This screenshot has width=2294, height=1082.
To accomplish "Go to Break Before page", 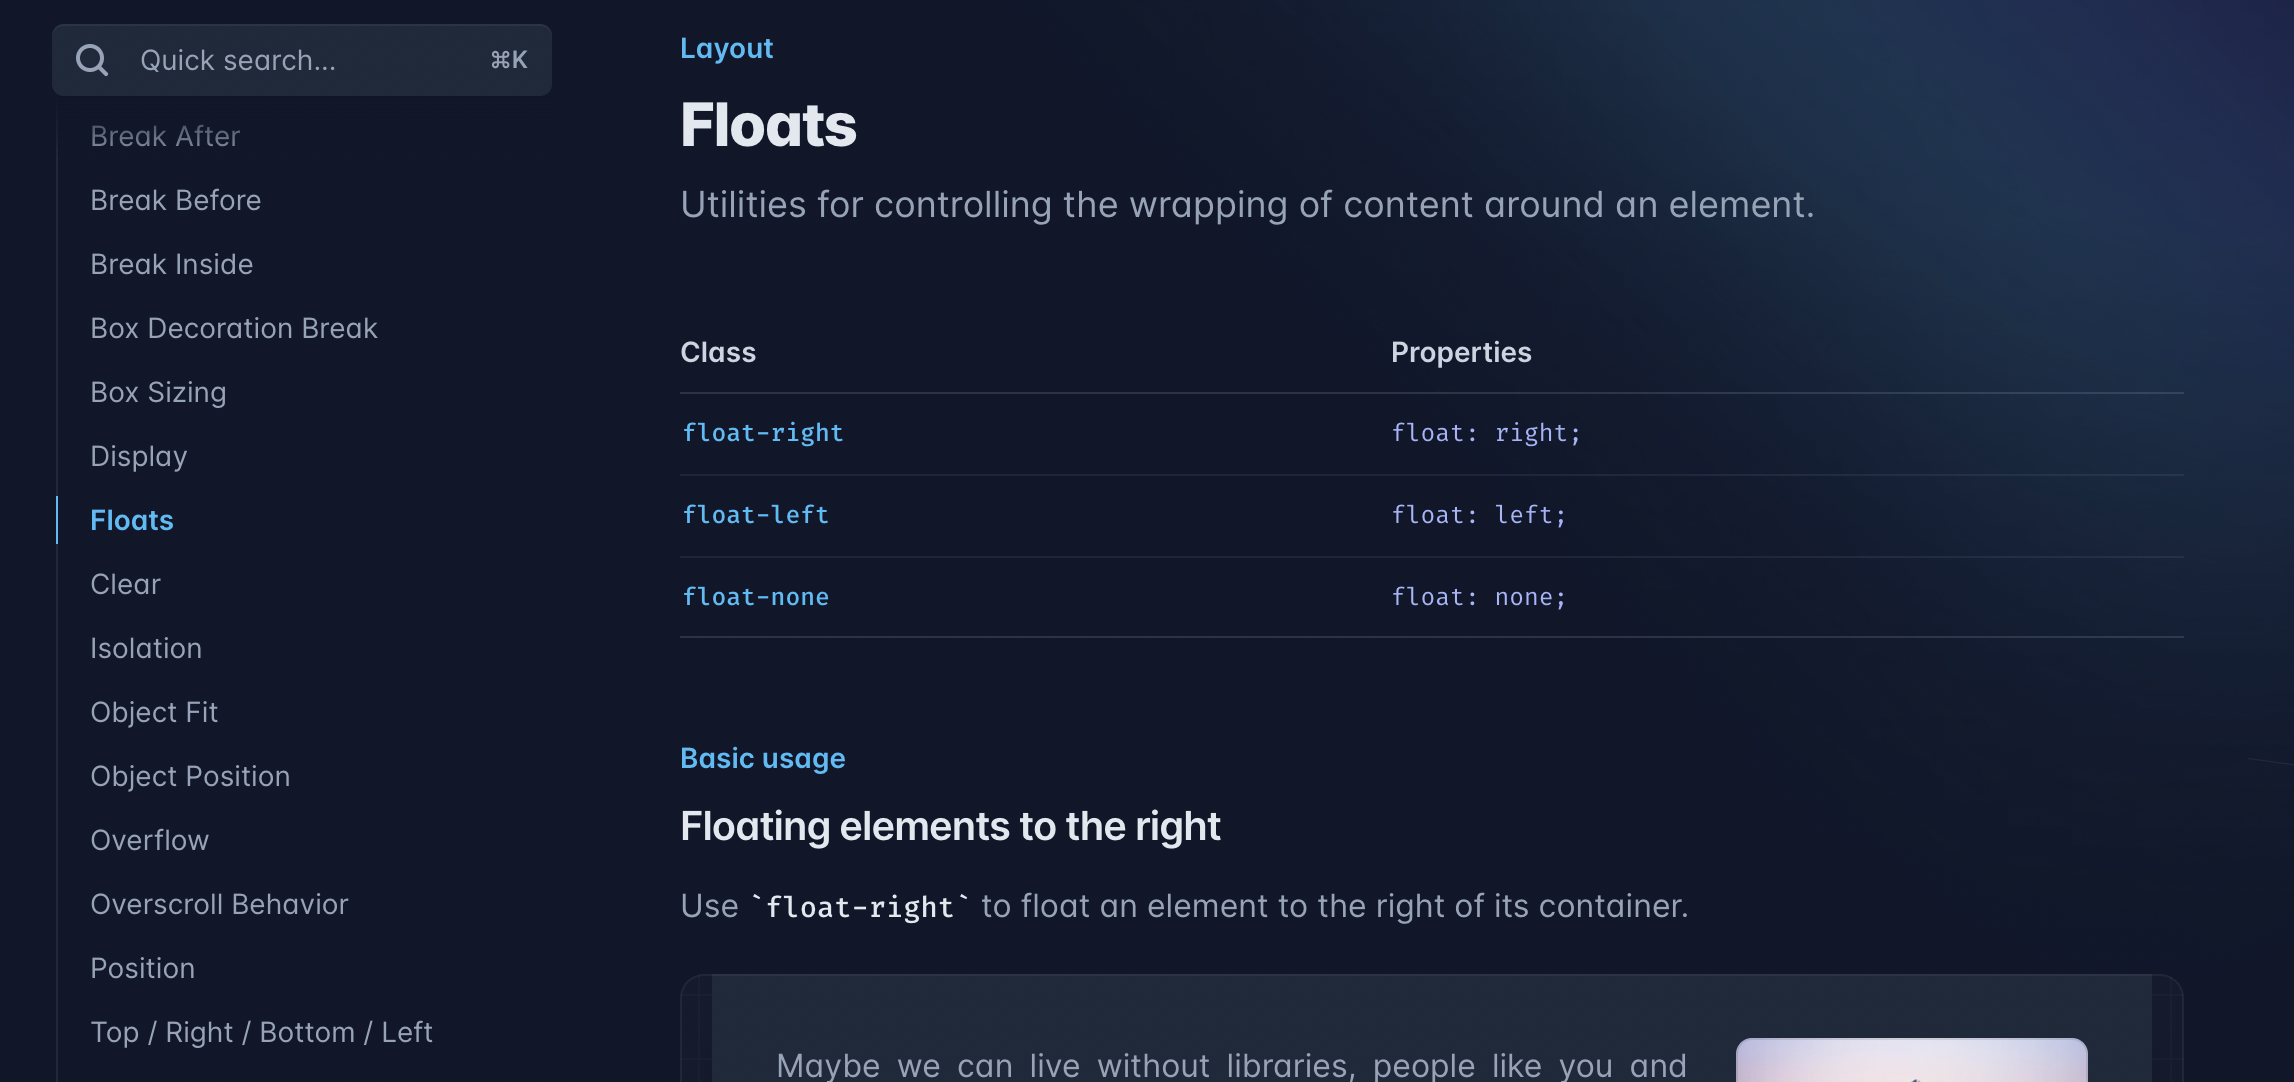I will (x=176, y=200).
